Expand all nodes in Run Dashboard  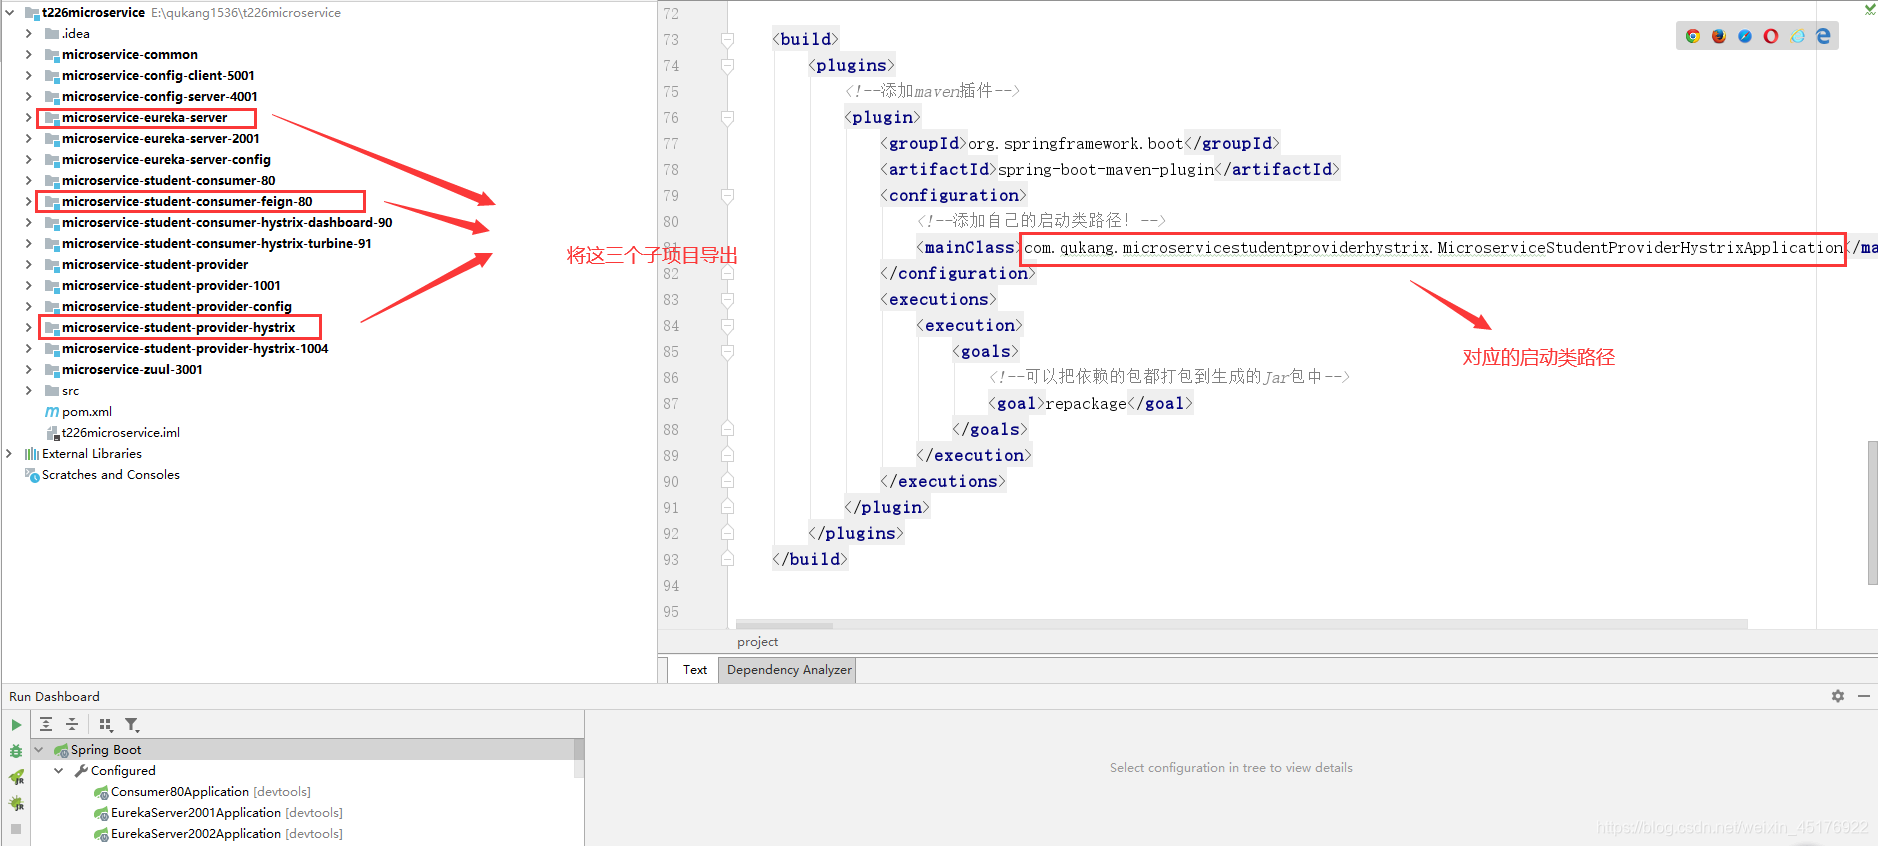pyautogui.click(x=46, y=725)
